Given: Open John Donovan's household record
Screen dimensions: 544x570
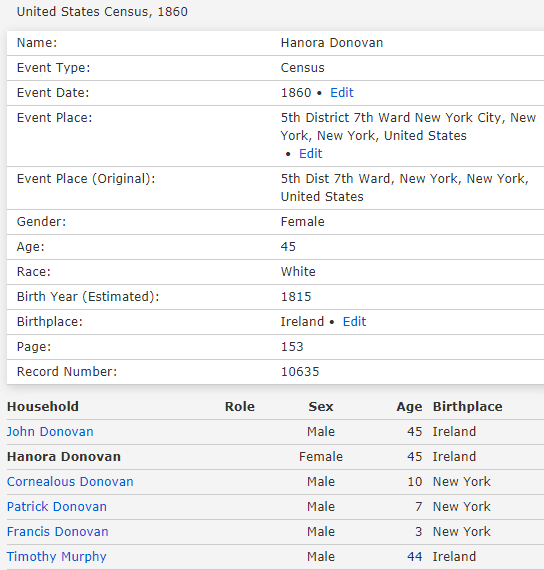Looking at the screenshot, I should pyautogui.click(x=50, y=431).
